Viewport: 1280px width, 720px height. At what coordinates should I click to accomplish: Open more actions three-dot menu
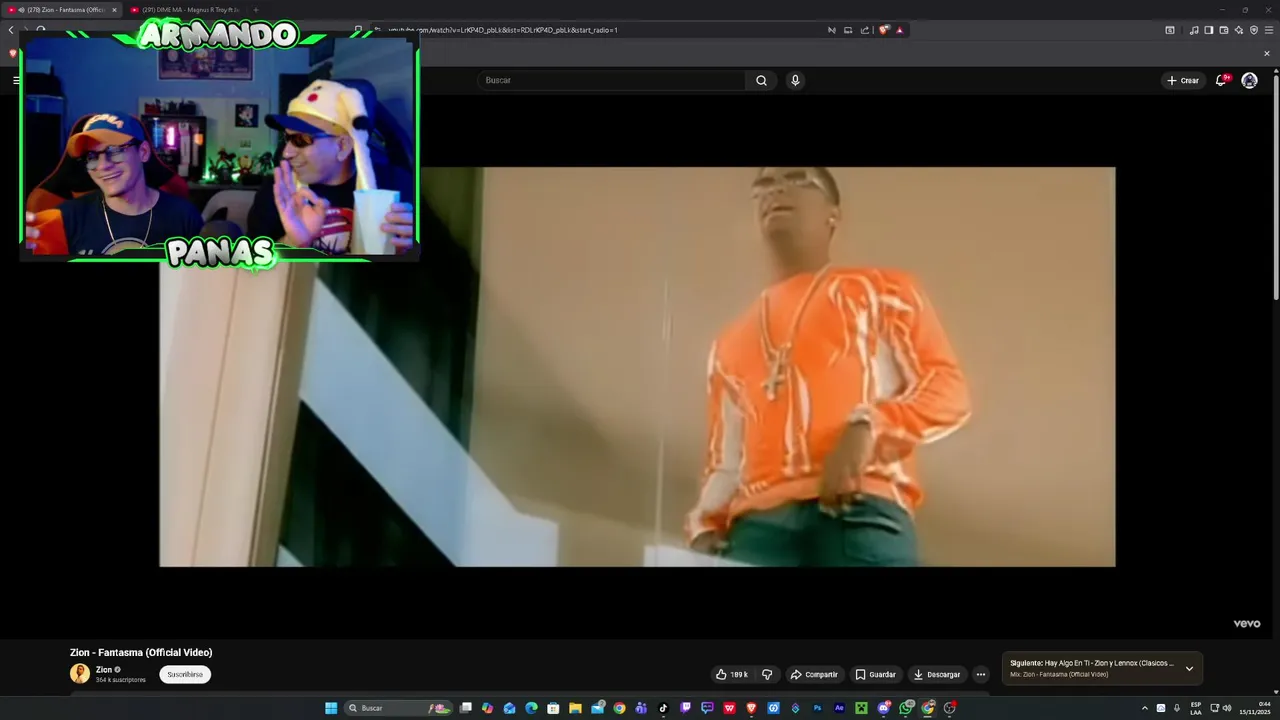[981, 674]
